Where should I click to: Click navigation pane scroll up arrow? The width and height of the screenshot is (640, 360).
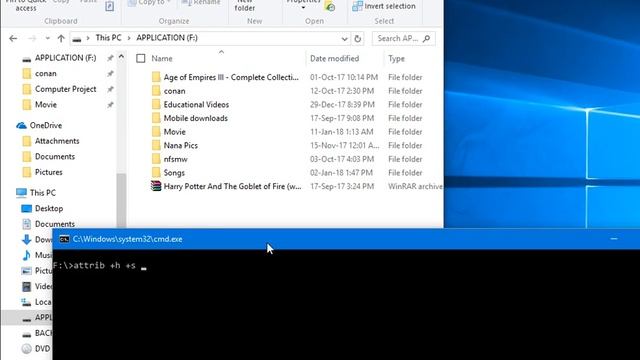(121, 57)
